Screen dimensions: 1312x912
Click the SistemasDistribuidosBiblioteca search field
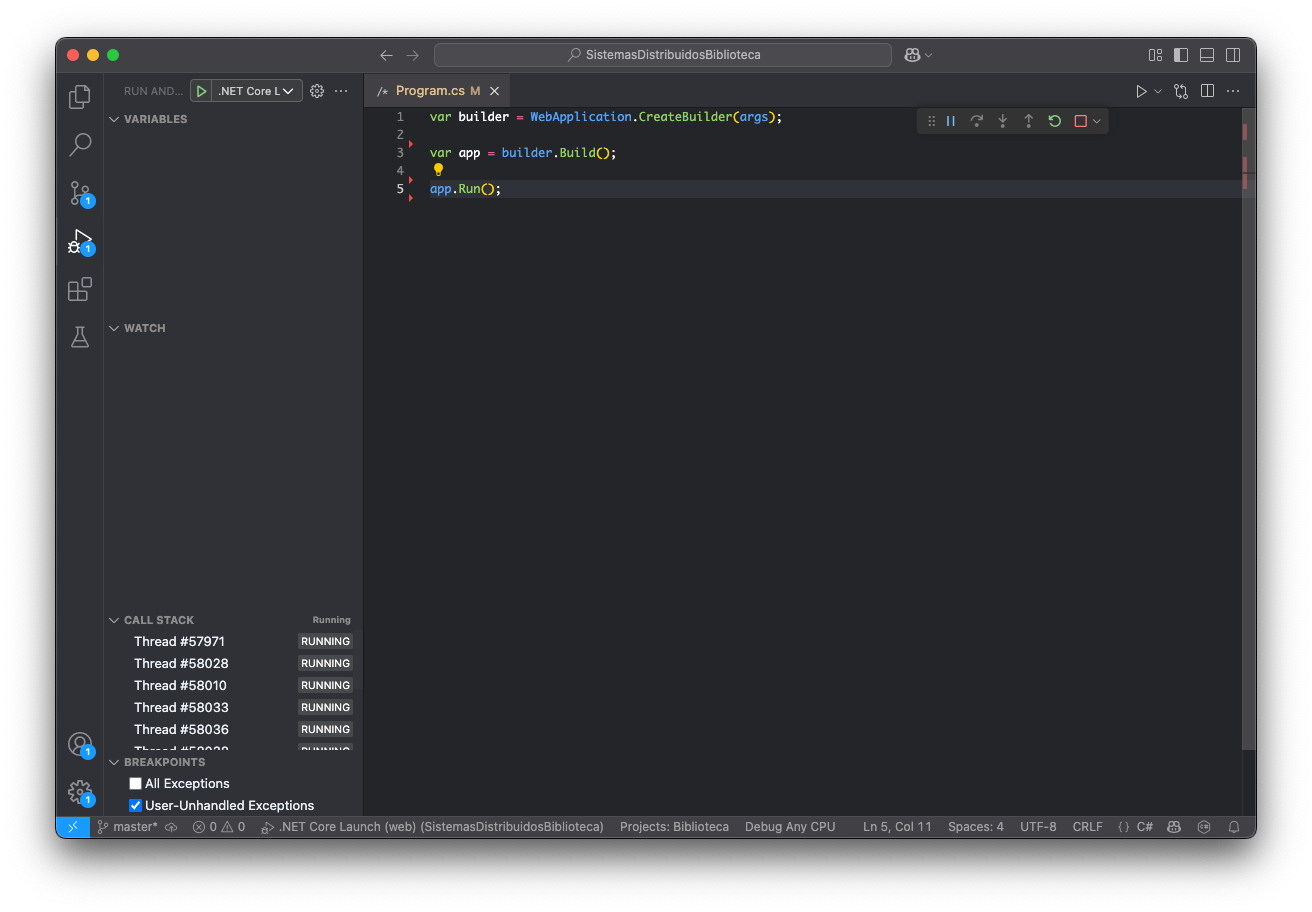coord(662,55)
